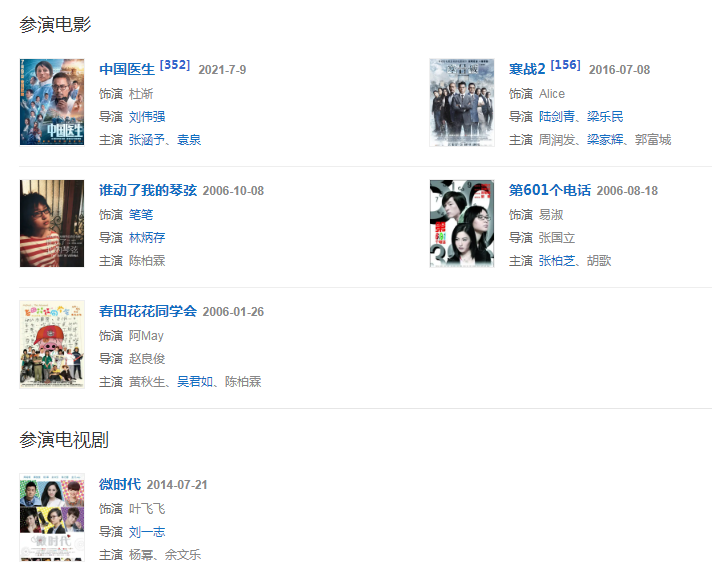The image size is (712, 569).
Task: Open the 中国医生 movie poster
Action: (52, 102)
